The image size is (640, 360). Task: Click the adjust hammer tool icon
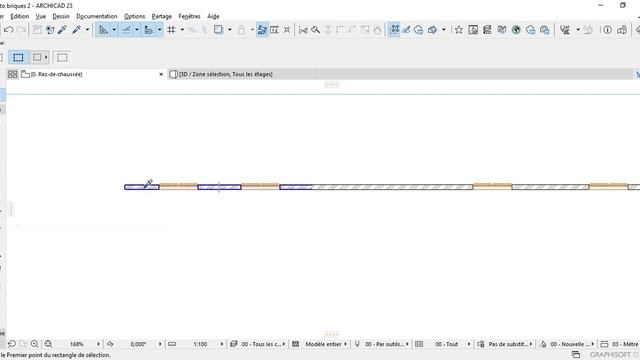tap(316, 30)
